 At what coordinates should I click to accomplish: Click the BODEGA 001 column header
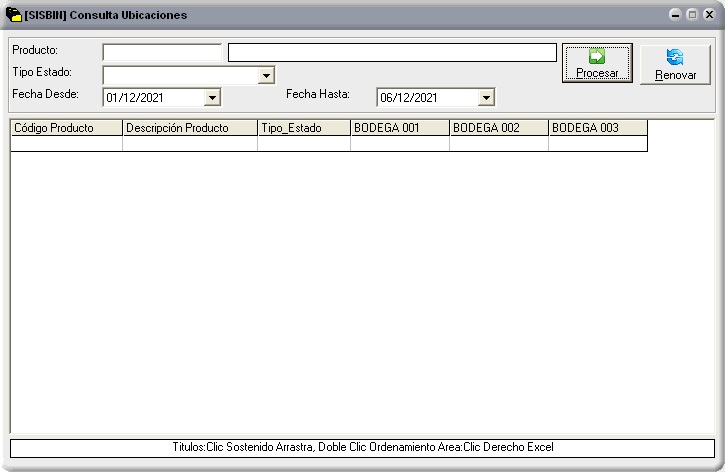(399, 128)
